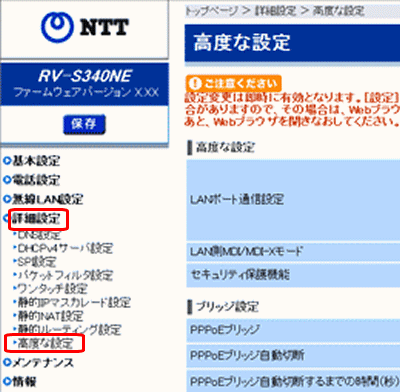This screenshot has height=392, width=400.
Task: Click the NTT logo
Action: 85,27
